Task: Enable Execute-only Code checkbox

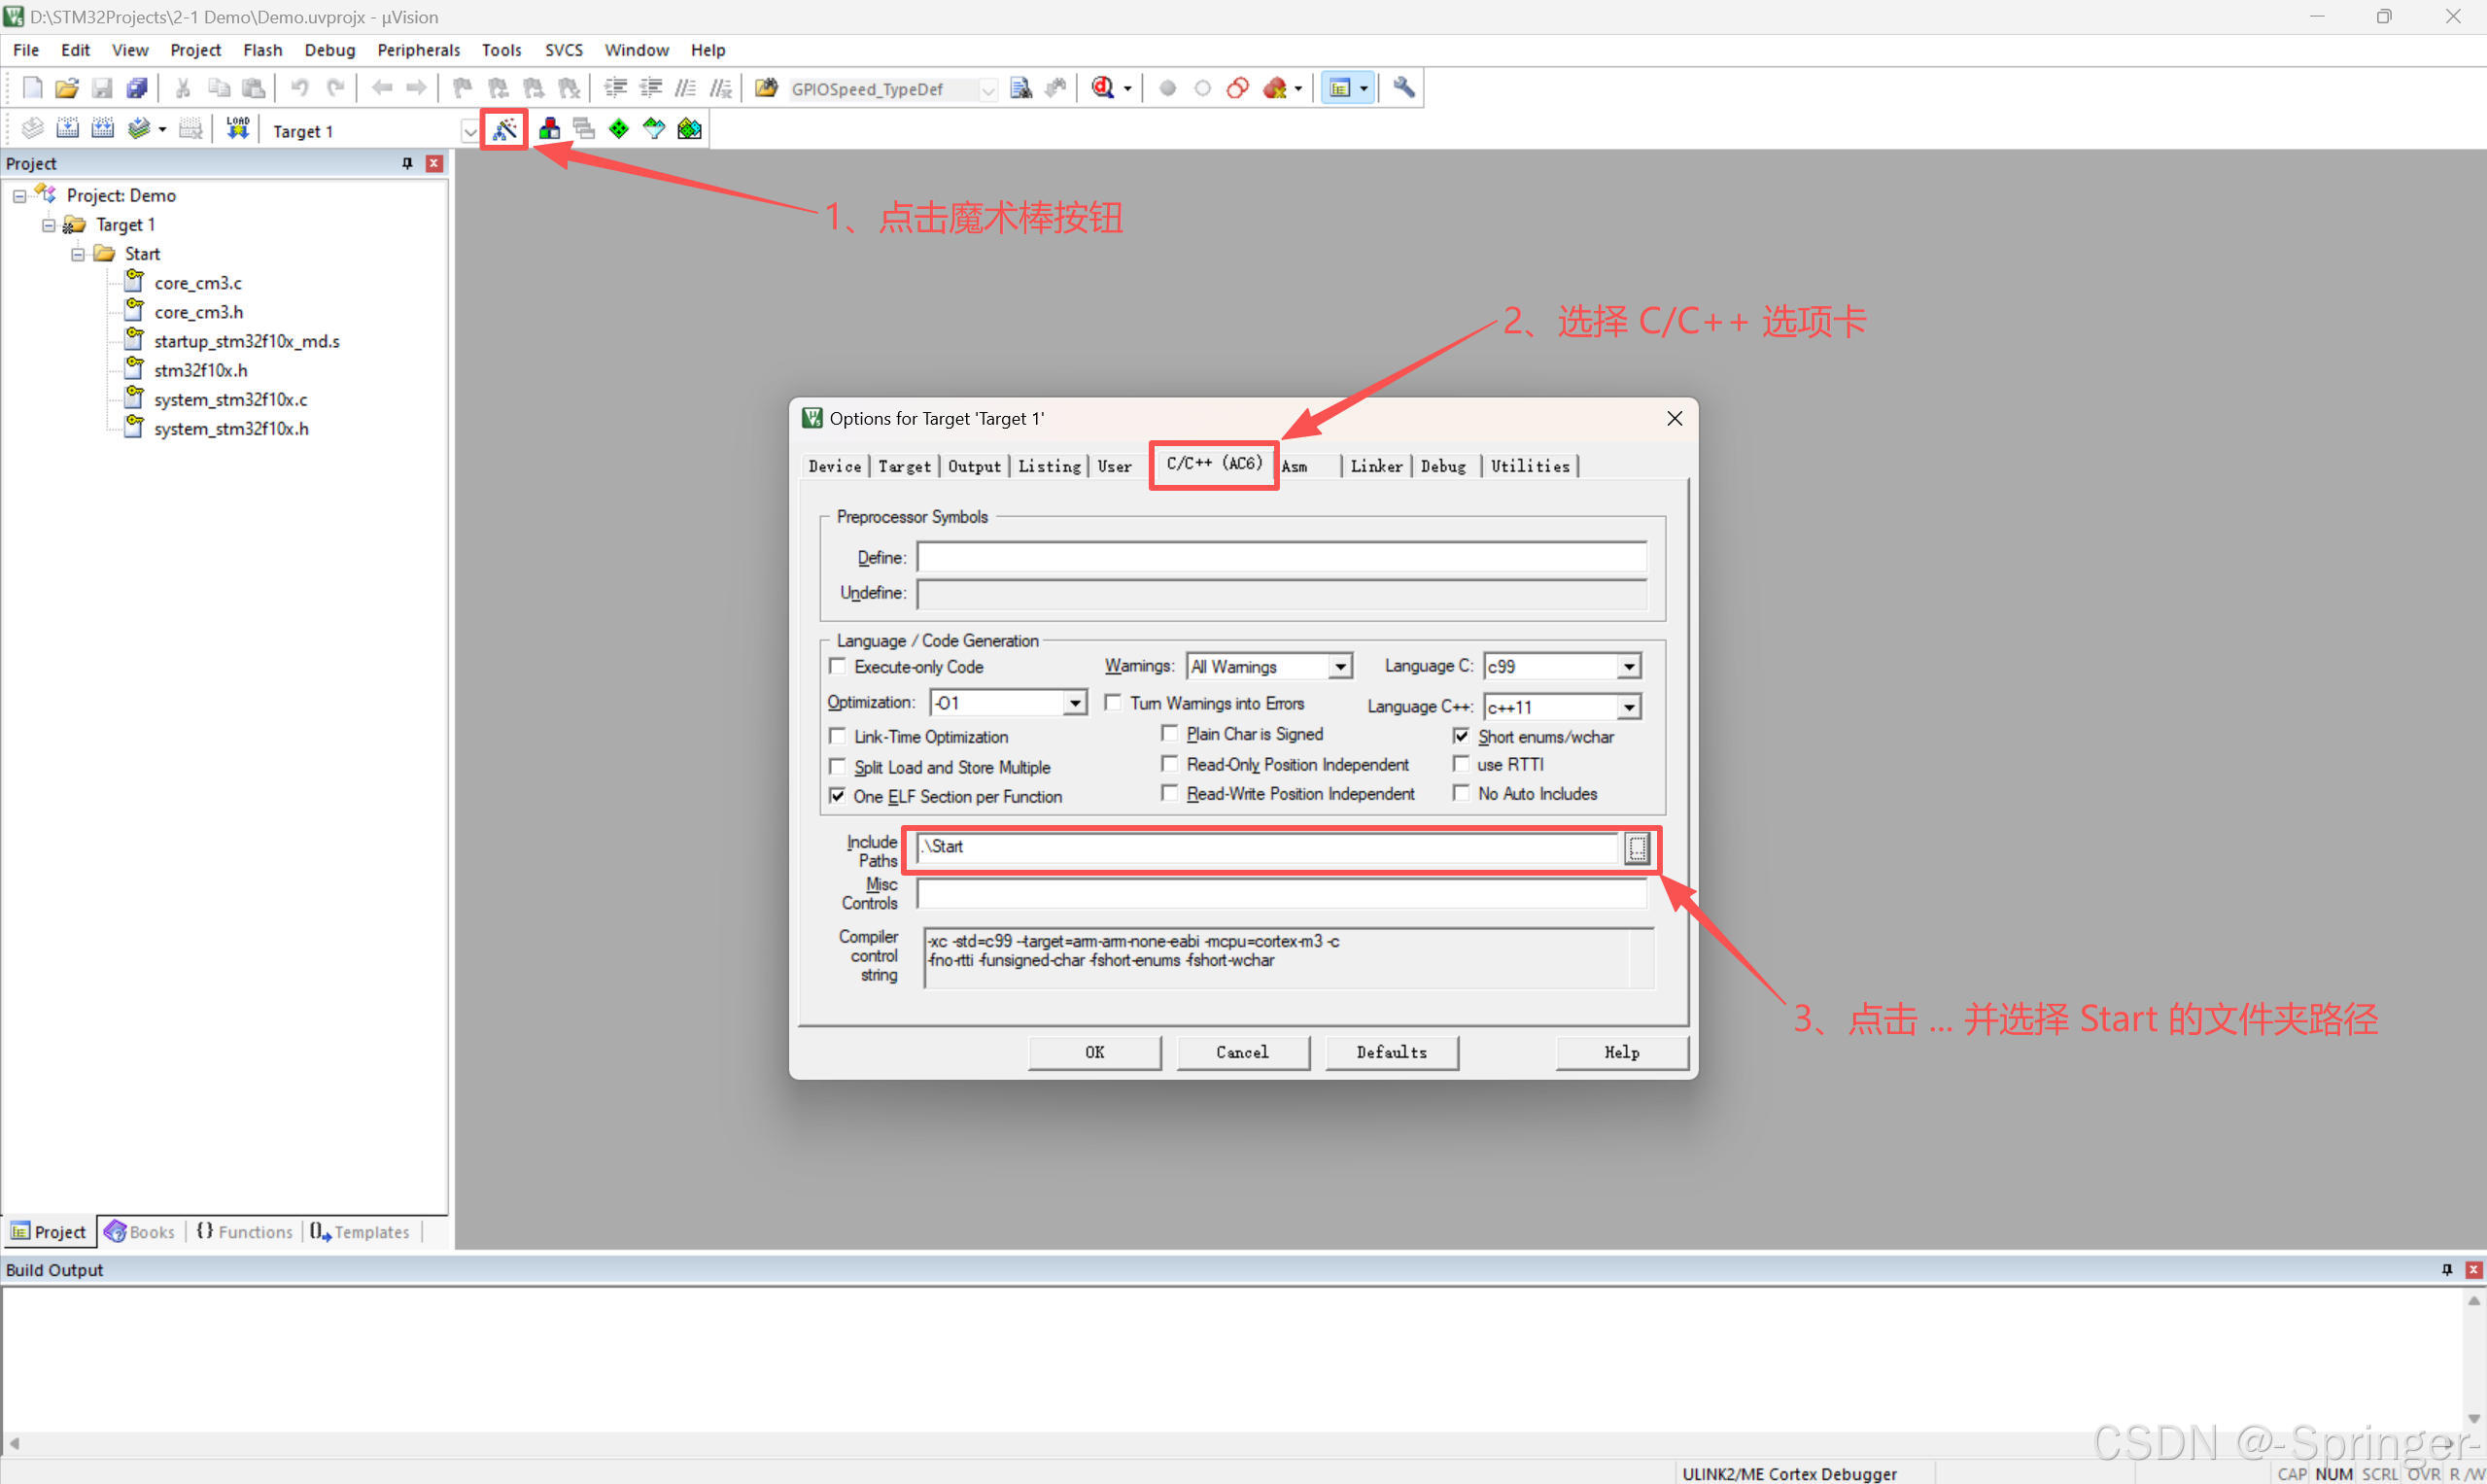Action: click(x=838, y=666)
